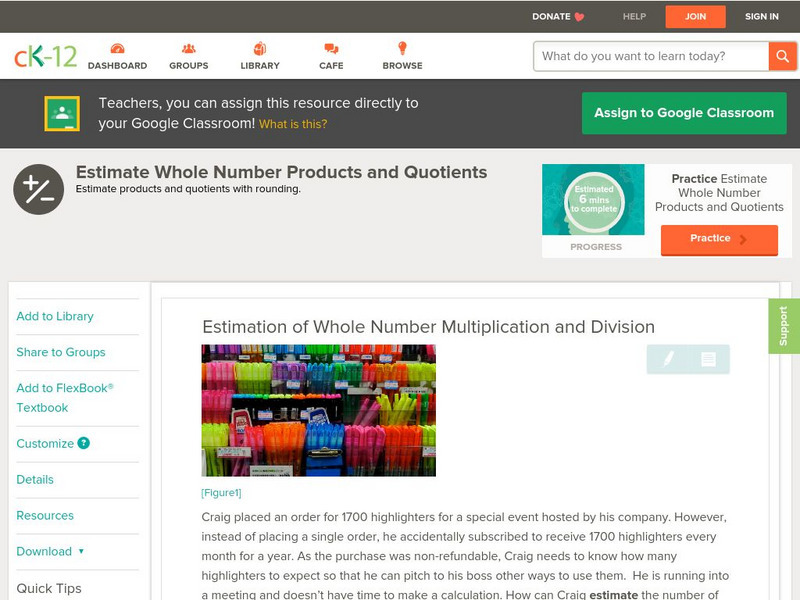Click the orange search magnifier icon
800x600 pixels.
[x=782, y=56]
